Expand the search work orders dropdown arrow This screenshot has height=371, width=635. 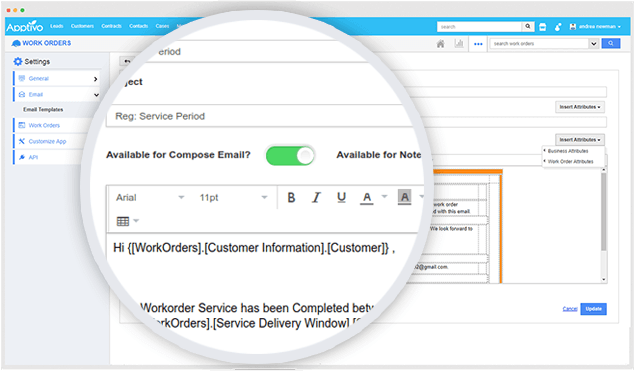tap(594, 43)
